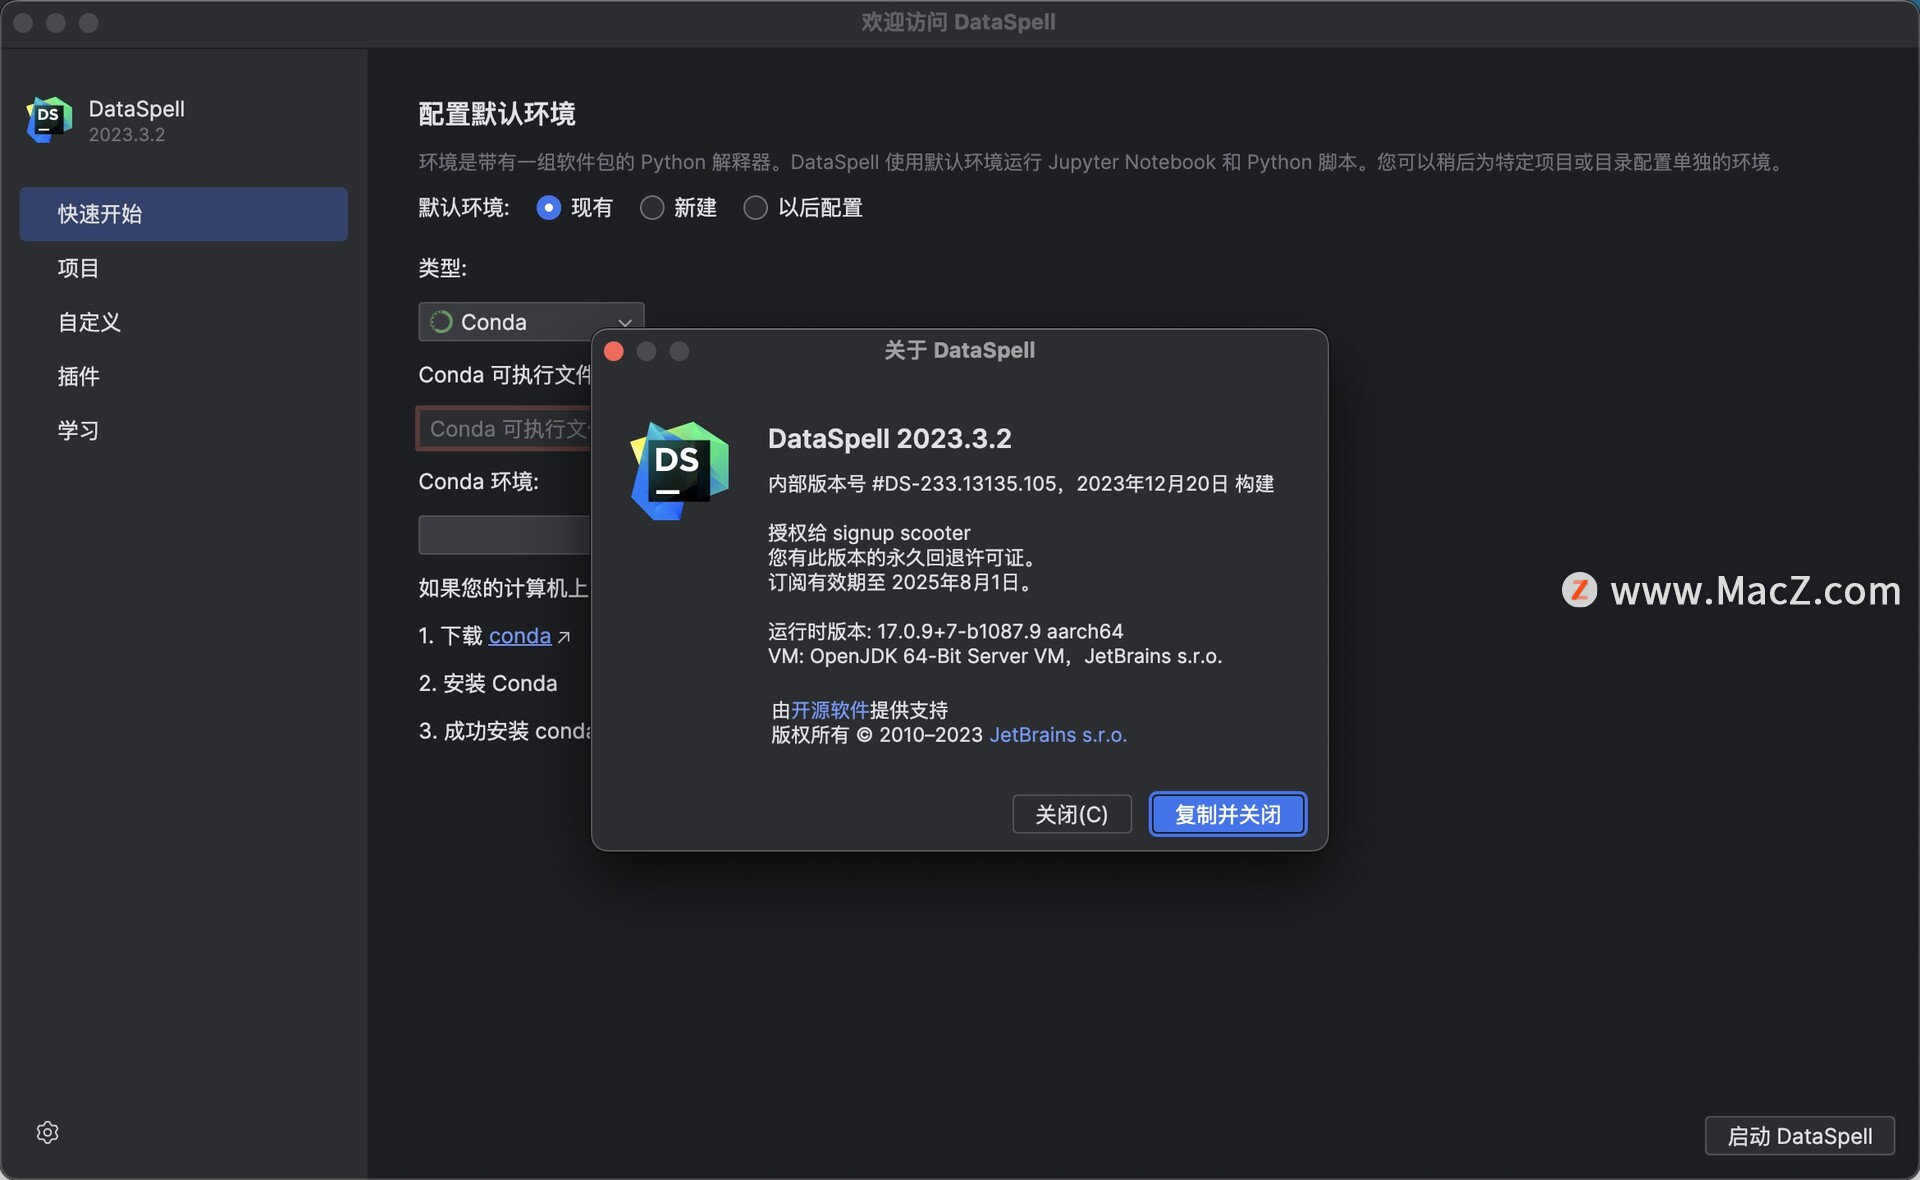This screenshot has width=1920, height=1180.
Task: Click the VM: OpenJDK 64-Bit Server line
Action: [995, 657]
